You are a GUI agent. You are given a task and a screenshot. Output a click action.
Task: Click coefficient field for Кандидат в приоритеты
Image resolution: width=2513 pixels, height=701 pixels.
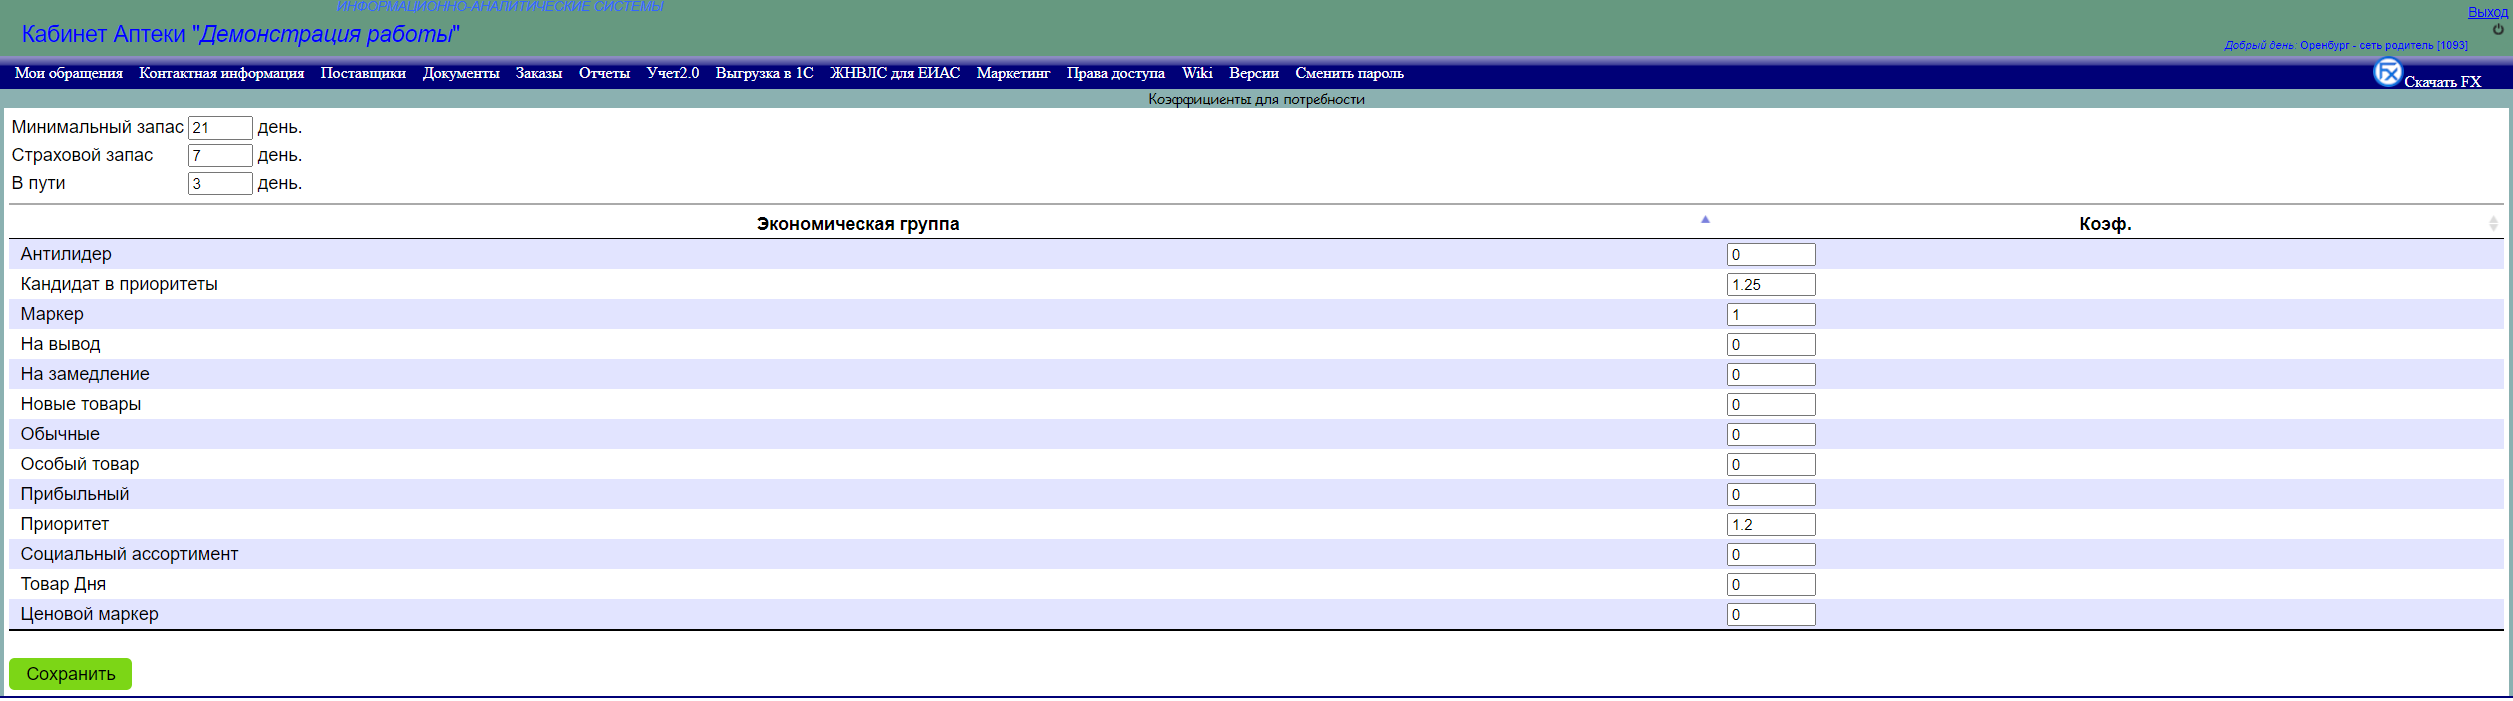1770,285
